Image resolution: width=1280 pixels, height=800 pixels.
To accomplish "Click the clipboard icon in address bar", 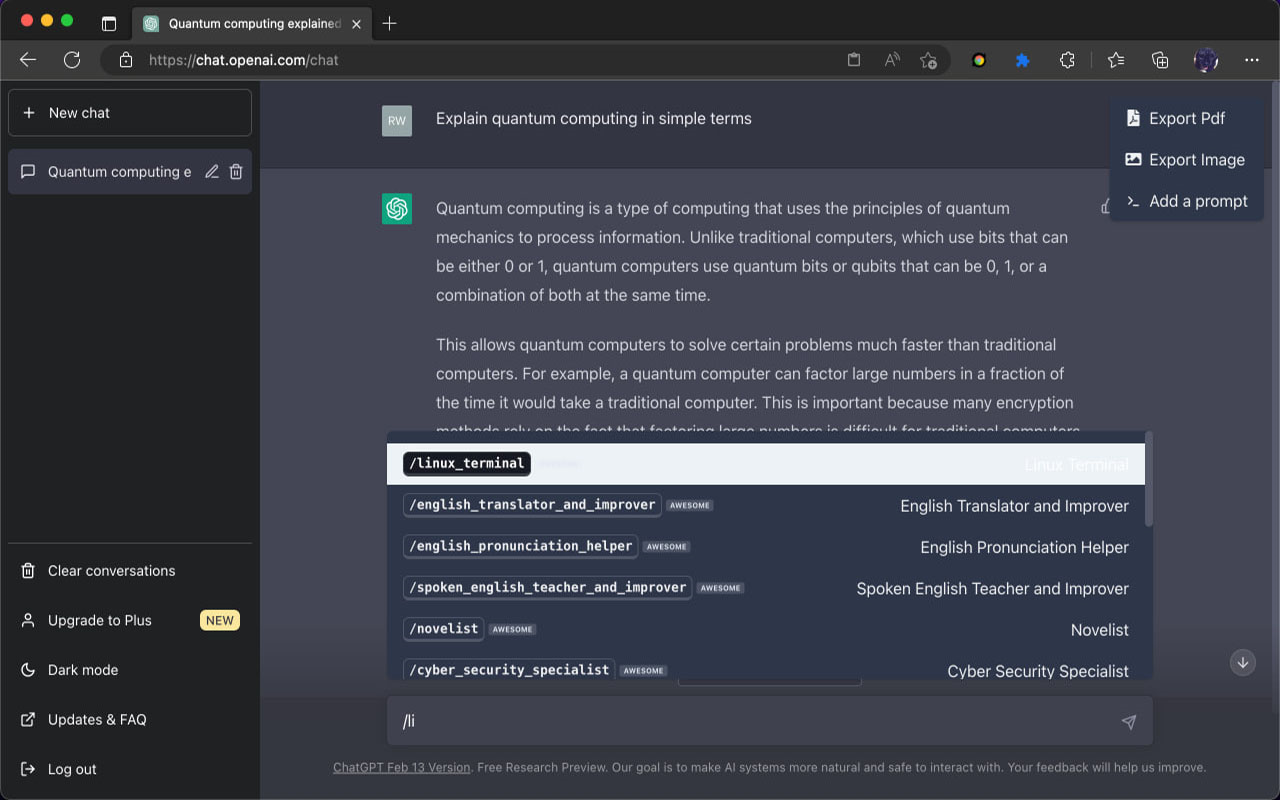I will pyautogui.click(x=854, y=60).
